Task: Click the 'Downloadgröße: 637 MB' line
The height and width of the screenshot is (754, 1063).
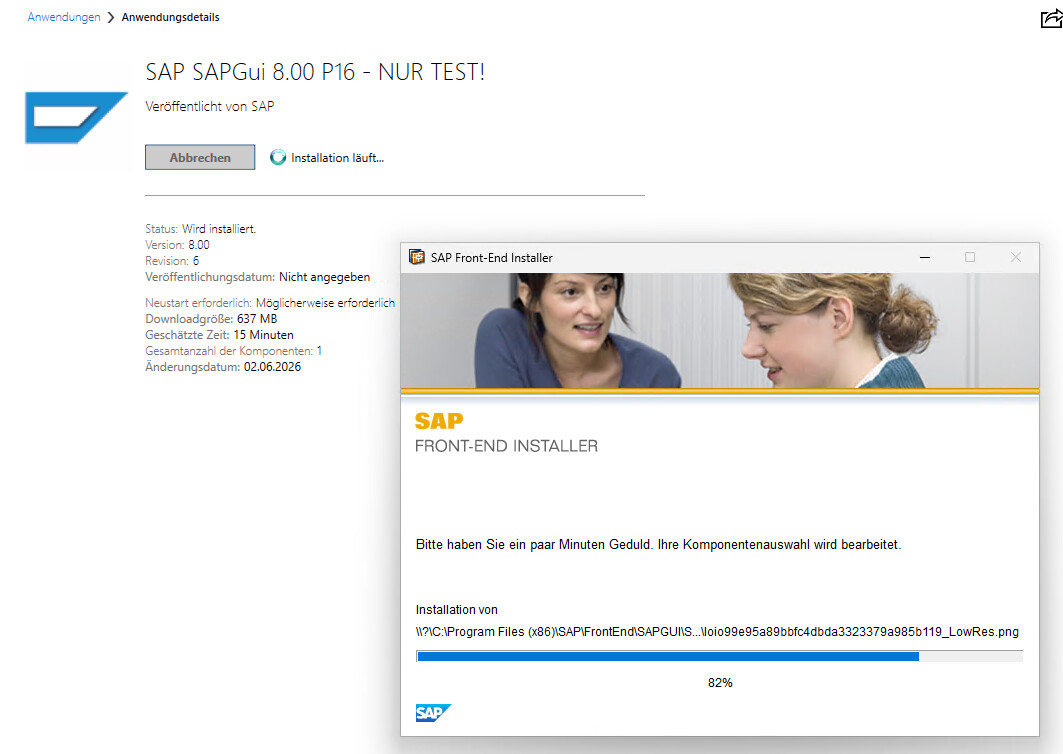Action: tap(211, 319)
